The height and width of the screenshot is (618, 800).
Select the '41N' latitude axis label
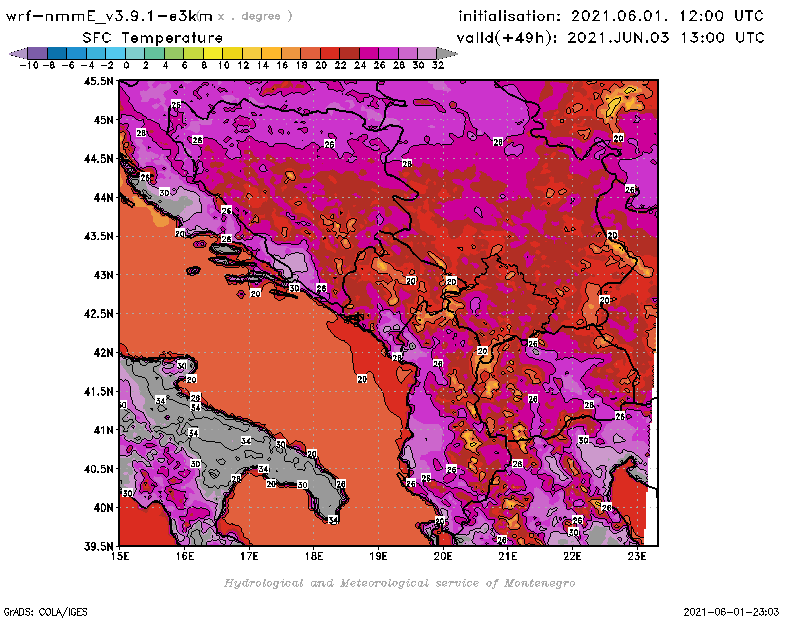coord(103,430)
